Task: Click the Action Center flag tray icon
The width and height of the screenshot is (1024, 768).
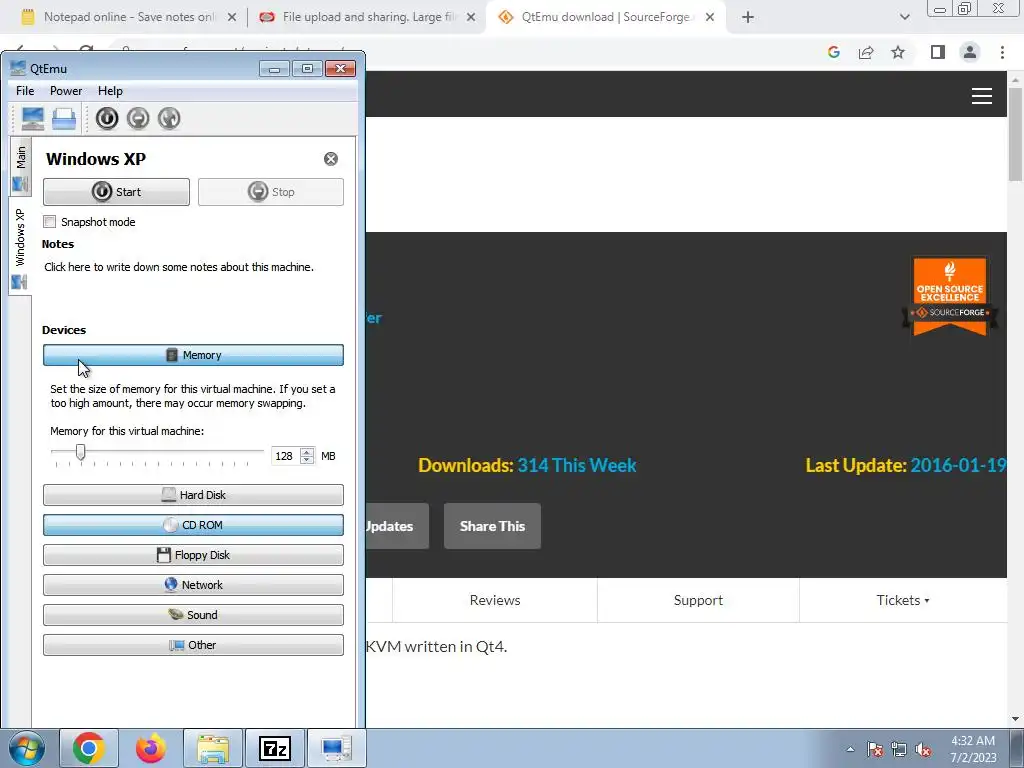Action: [x=875, y=749]
